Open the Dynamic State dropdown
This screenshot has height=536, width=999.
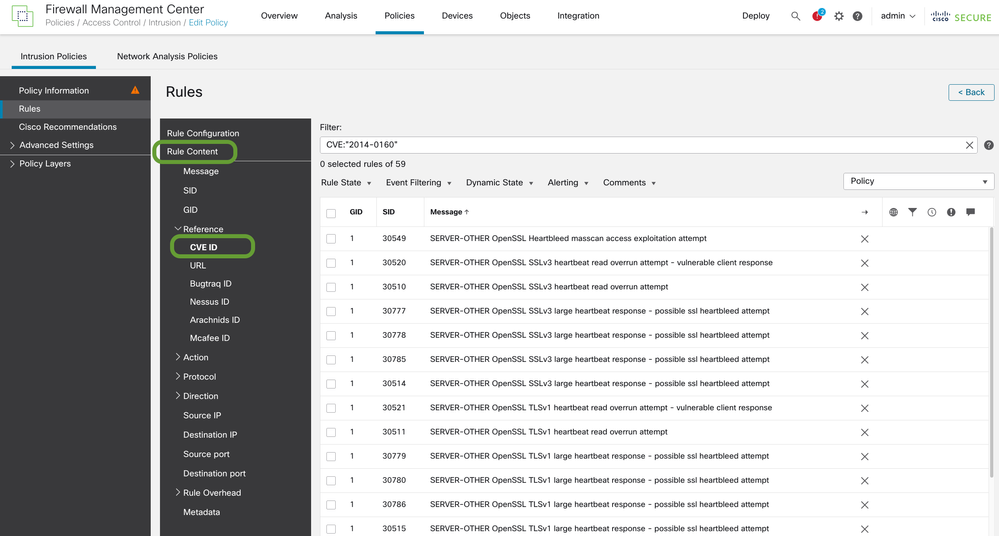click(x=500, y=182)
